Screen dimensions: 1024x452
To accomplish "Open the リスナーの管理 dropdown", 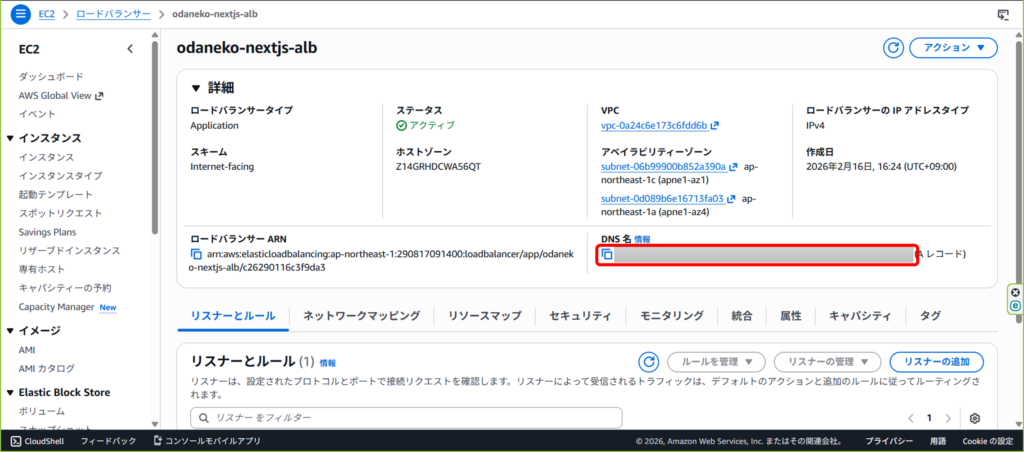I will coord(827,362).
